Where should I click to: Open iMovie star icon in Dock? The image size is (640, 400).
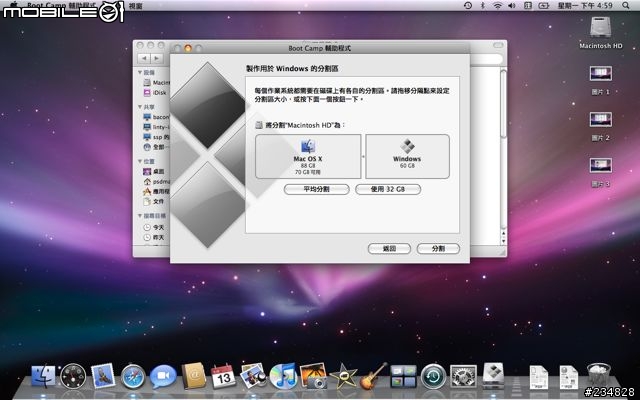(343, 376)
